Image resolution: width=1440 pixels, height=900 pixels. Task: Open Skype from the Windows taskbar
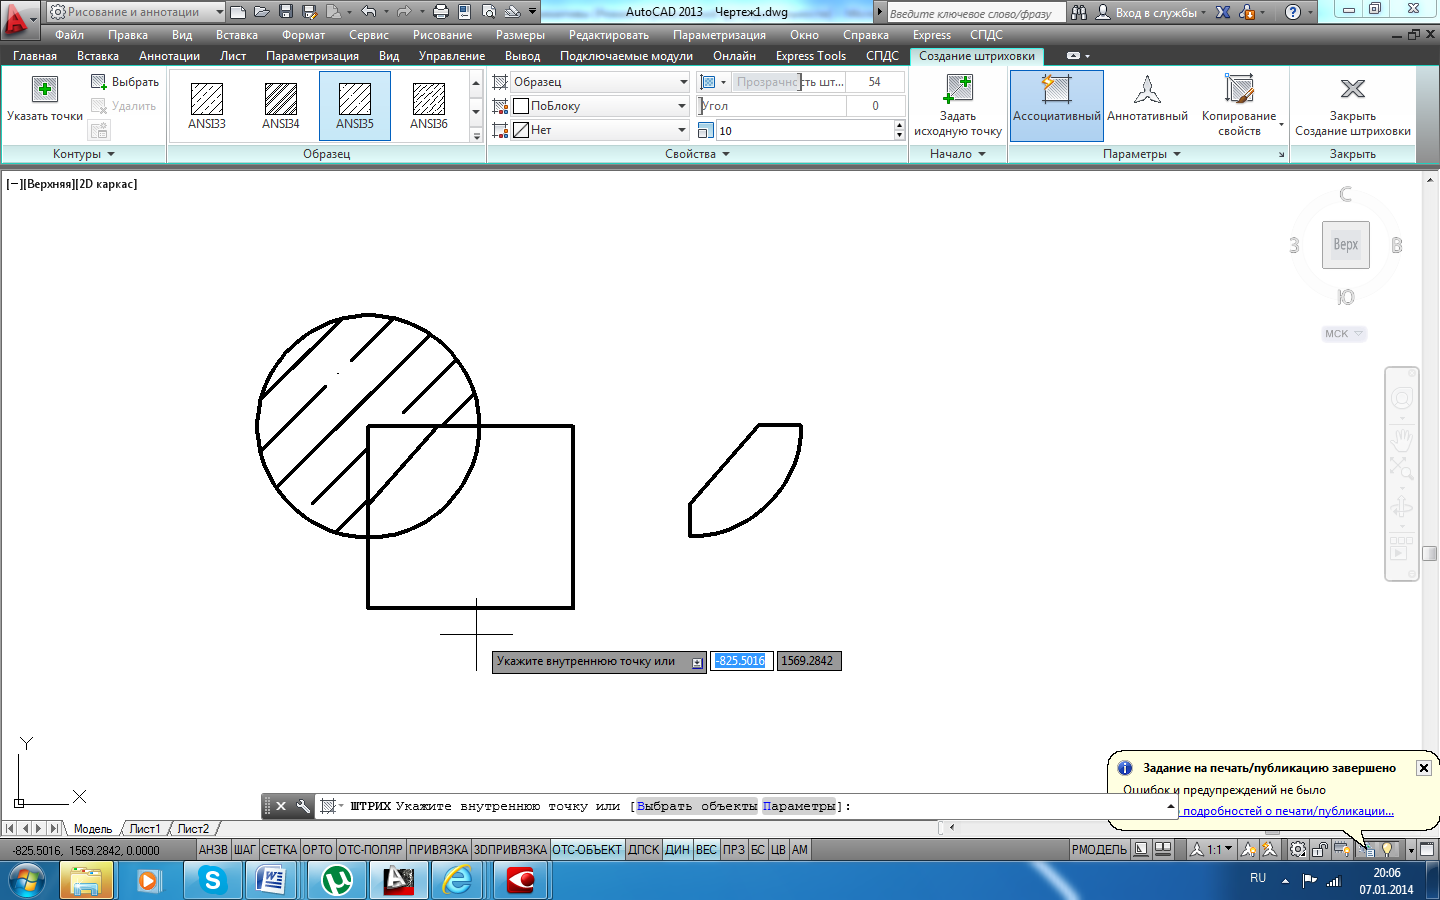coord(212,880)
